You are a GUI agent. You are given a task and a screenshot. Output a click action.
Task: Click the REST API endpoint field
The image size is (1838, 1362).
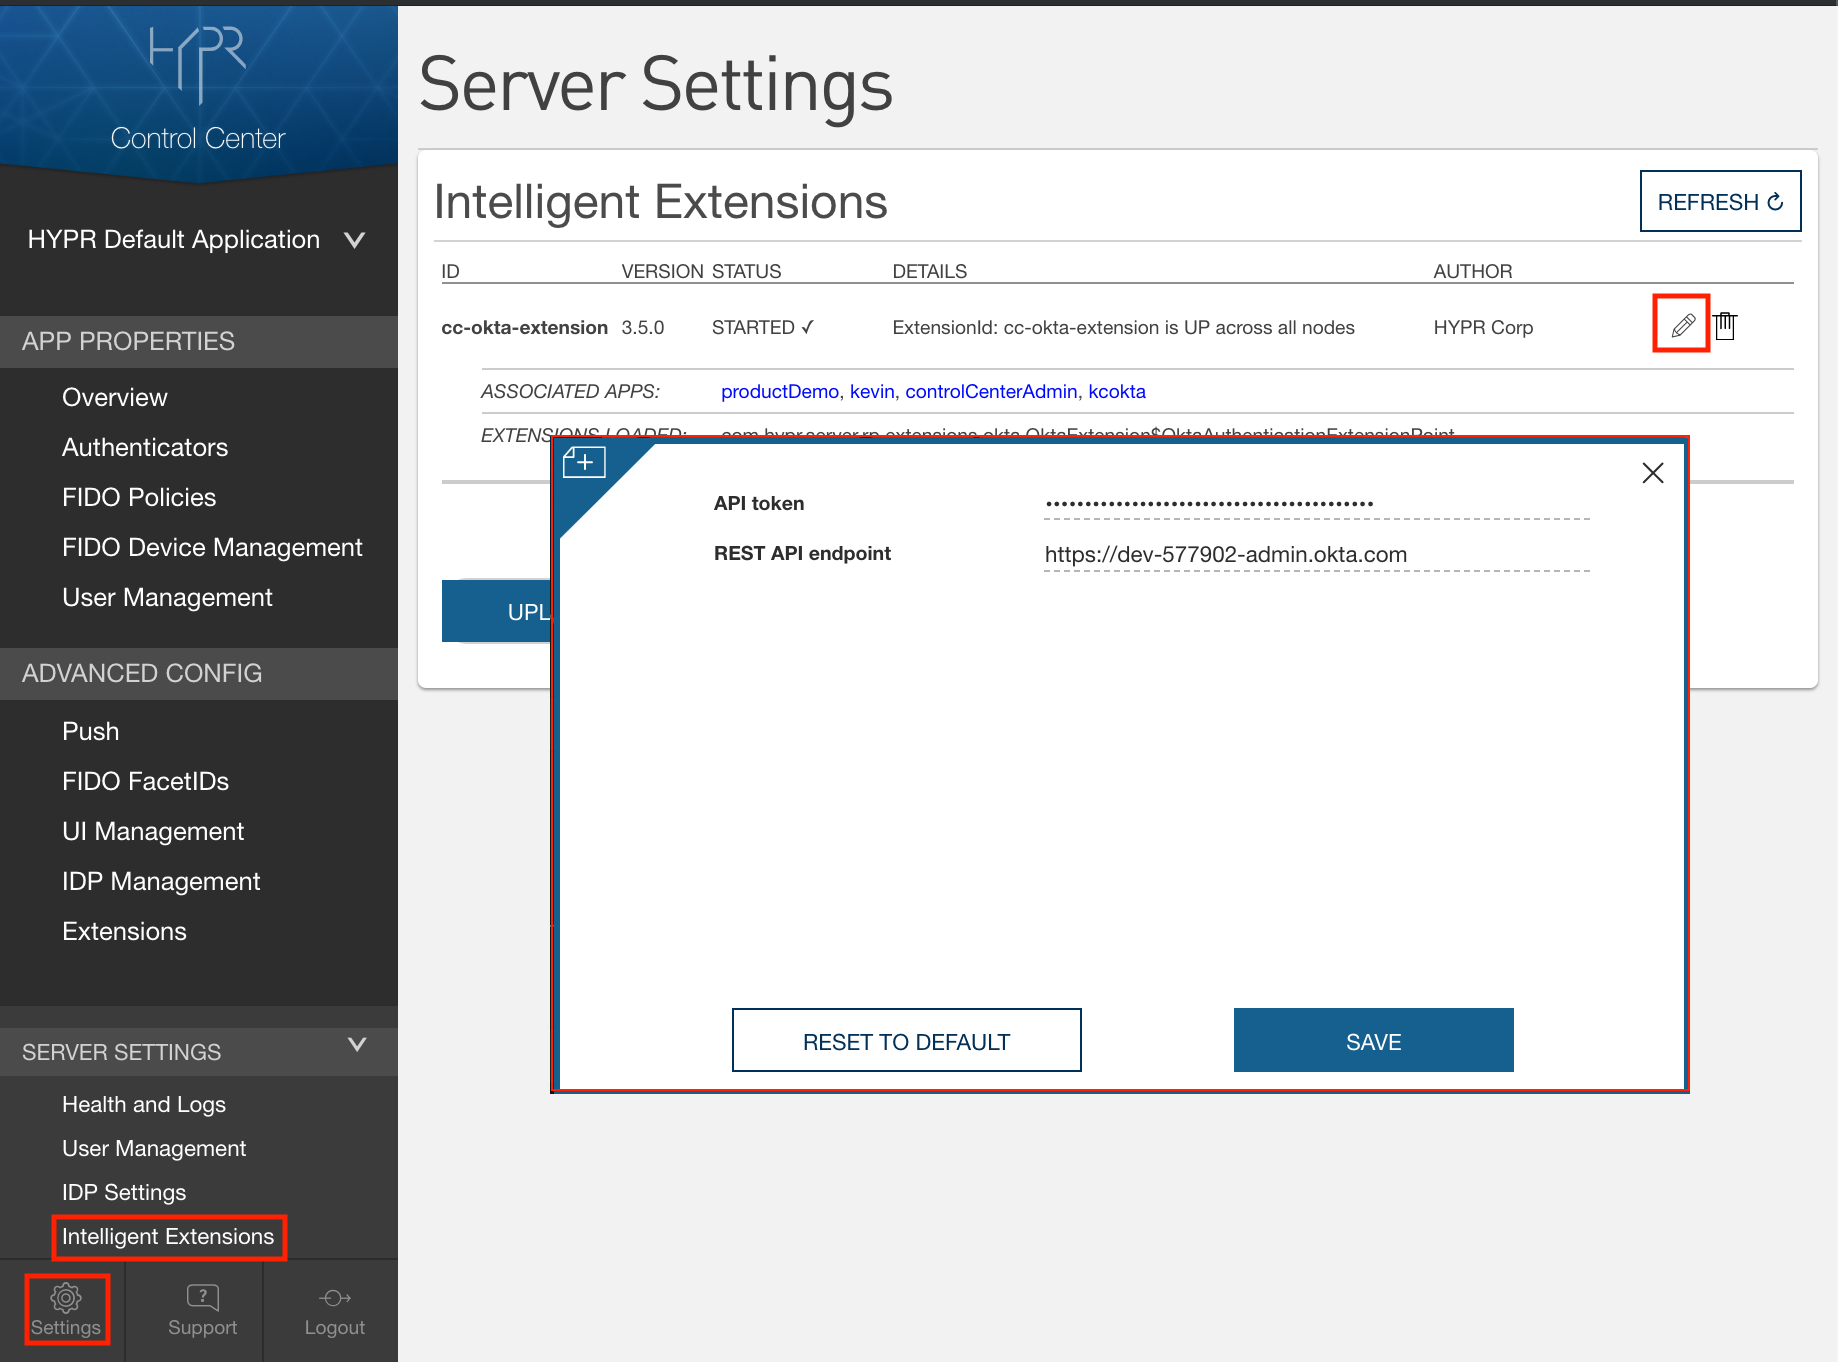coord(1317,555)
